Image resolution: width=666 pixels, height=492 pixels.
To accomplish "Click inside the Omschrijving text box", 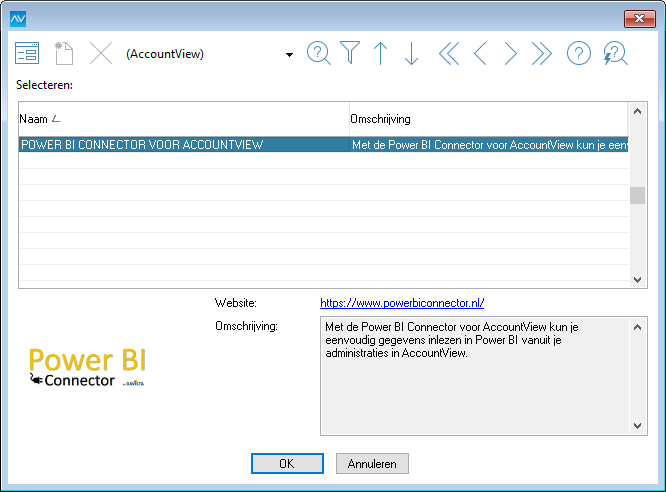I will point(475,376).
